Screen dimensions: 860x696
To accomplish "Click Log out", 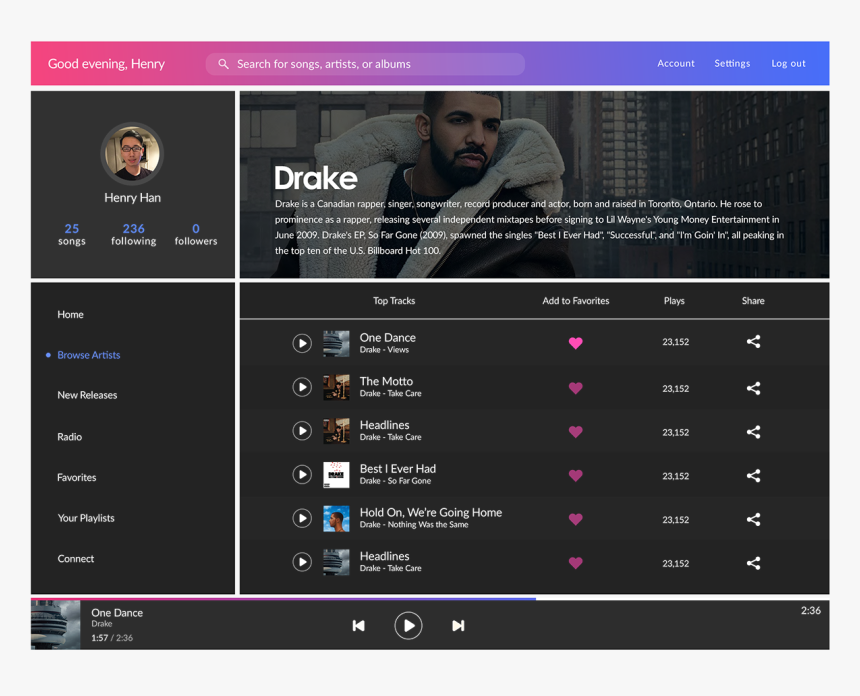I will click(788, 63).
